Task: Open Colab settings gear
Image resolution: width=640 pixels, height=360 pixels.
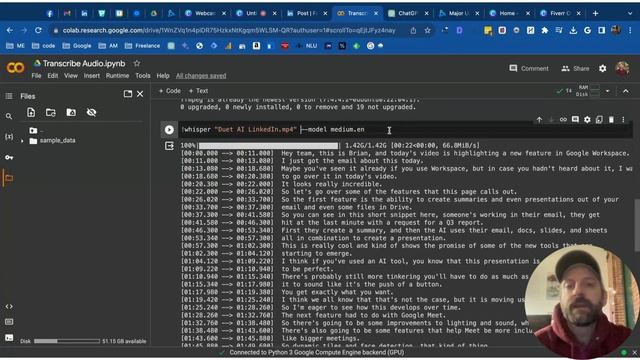Action: tap(602, 68)
